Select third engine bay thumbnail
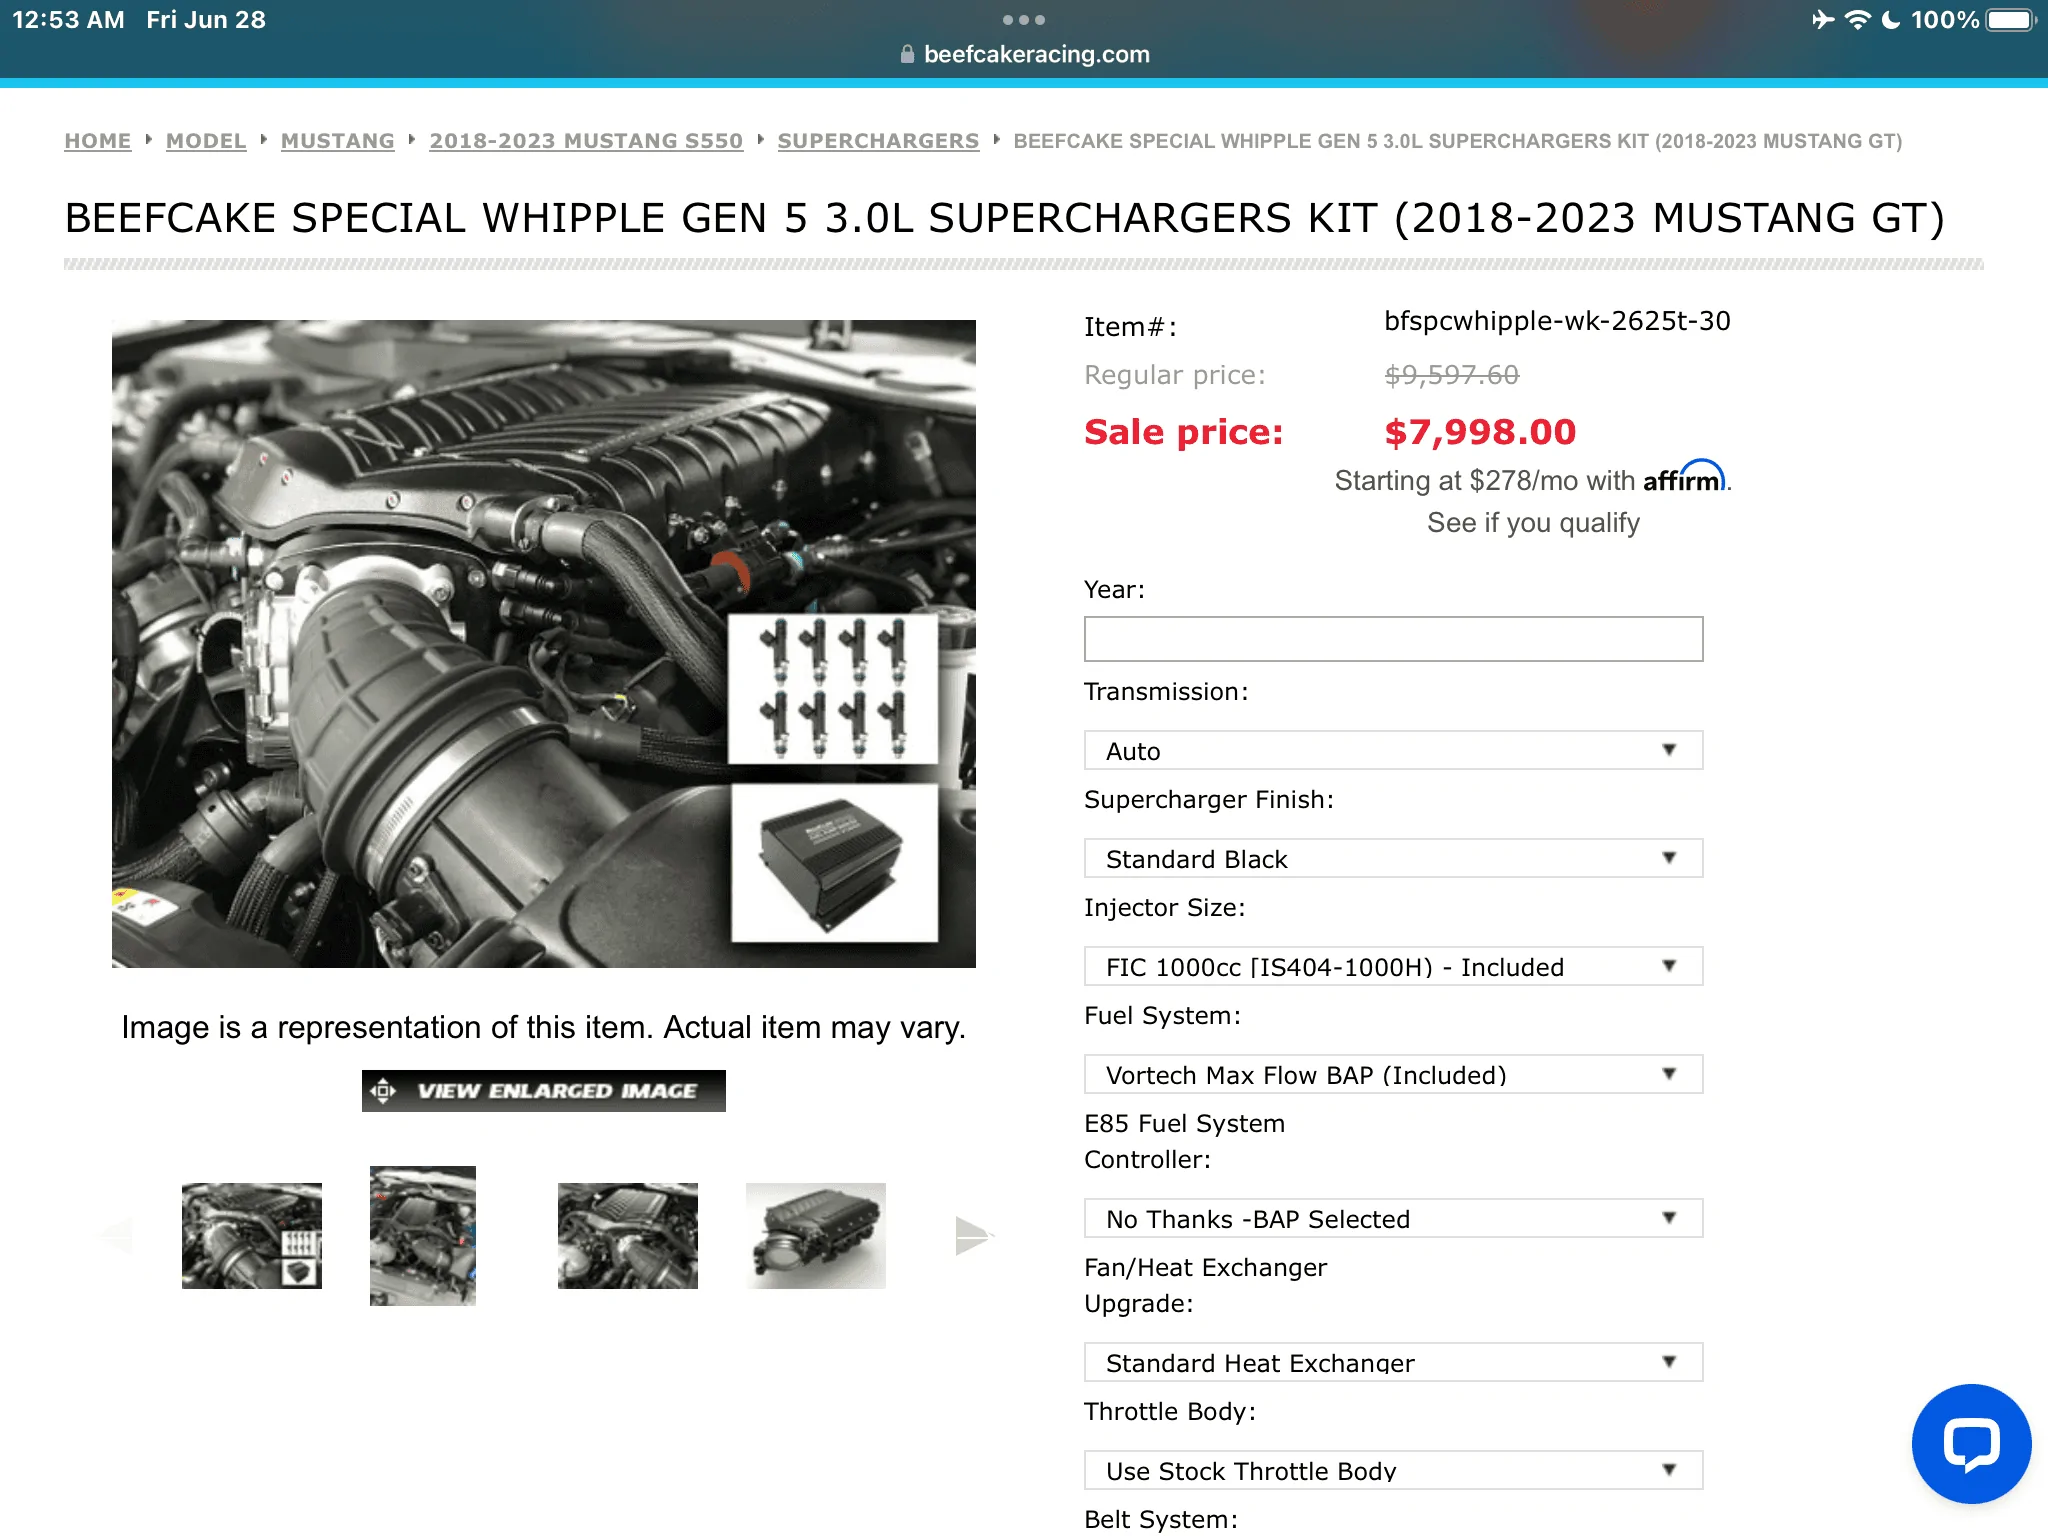Screen dimensions: 2048x1536 628,1236
